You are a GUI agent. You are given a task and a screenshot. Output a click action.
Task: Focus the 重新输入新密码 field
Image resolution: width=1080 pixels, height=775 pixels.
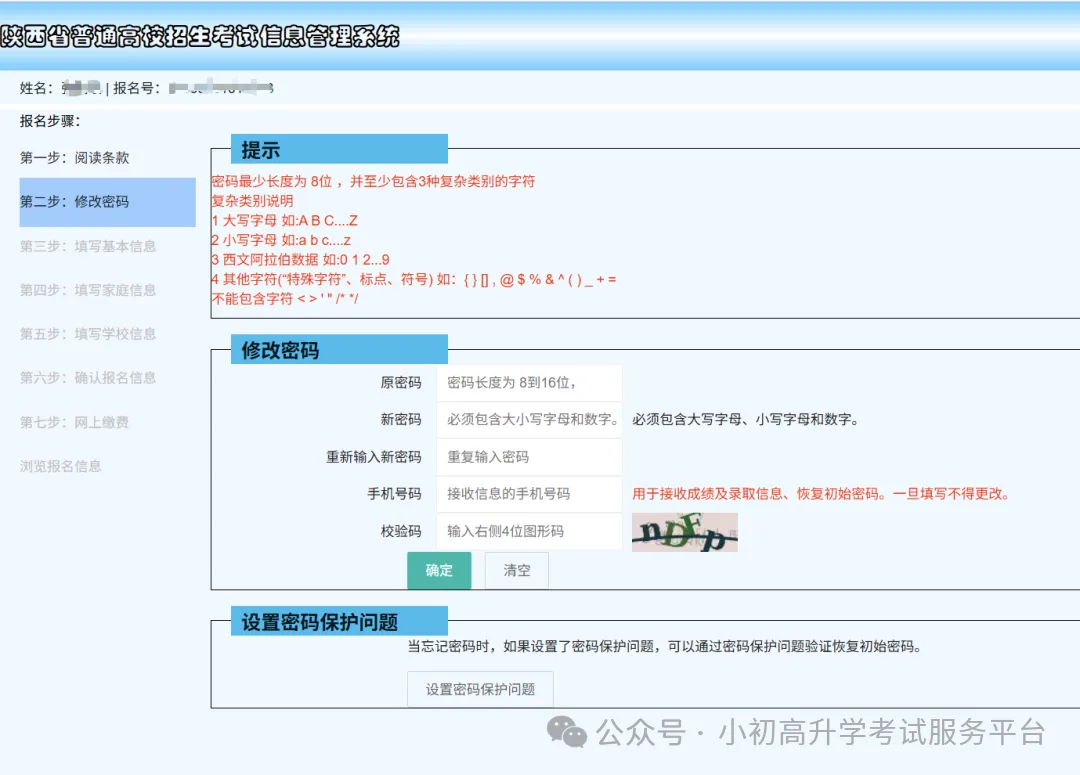click(529, 457)
